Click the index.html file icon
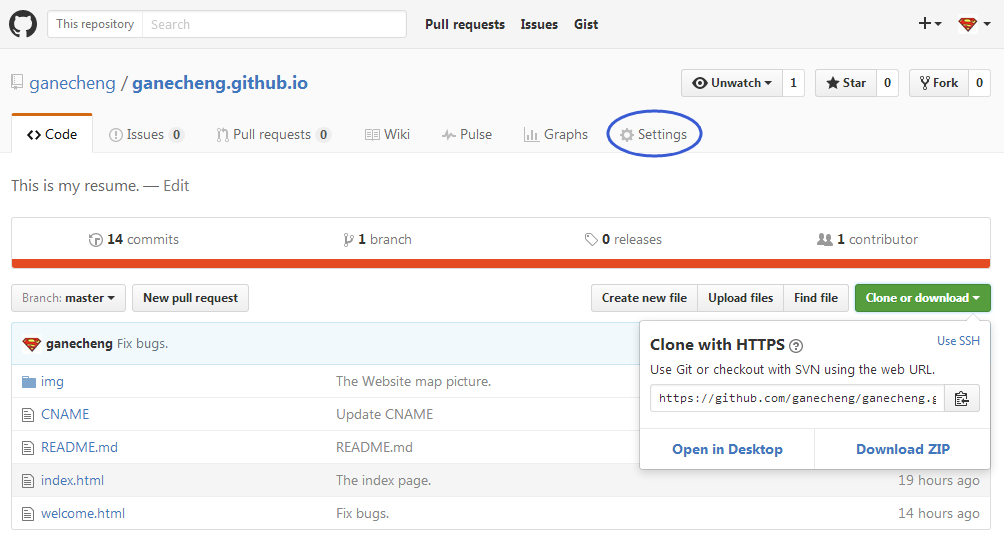Screen dimensions: 1004x533 coord(28,480)
